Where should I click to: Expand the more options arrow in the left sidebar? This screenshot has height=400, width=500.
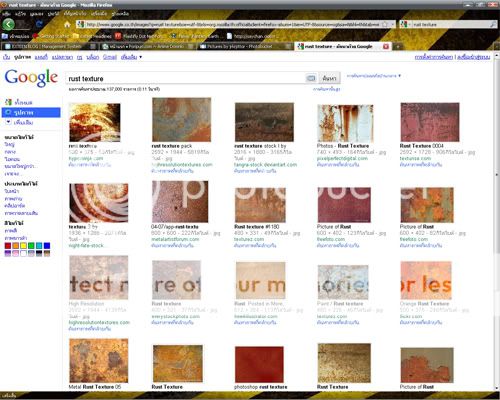coord(8,122)
